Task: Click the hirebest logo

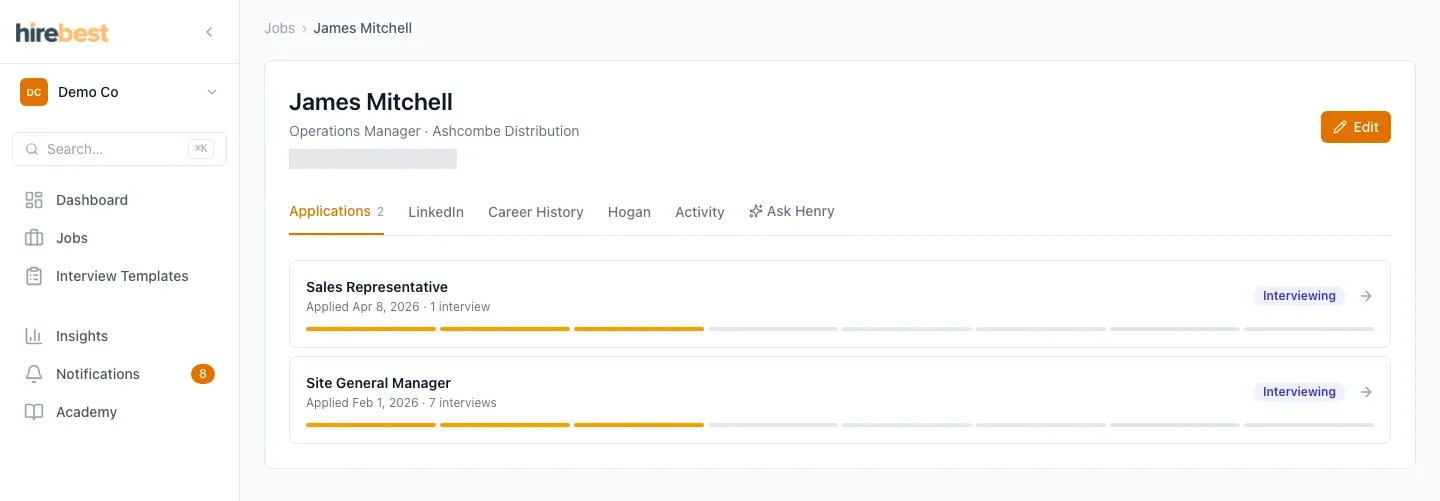Action: coord(62,32)
